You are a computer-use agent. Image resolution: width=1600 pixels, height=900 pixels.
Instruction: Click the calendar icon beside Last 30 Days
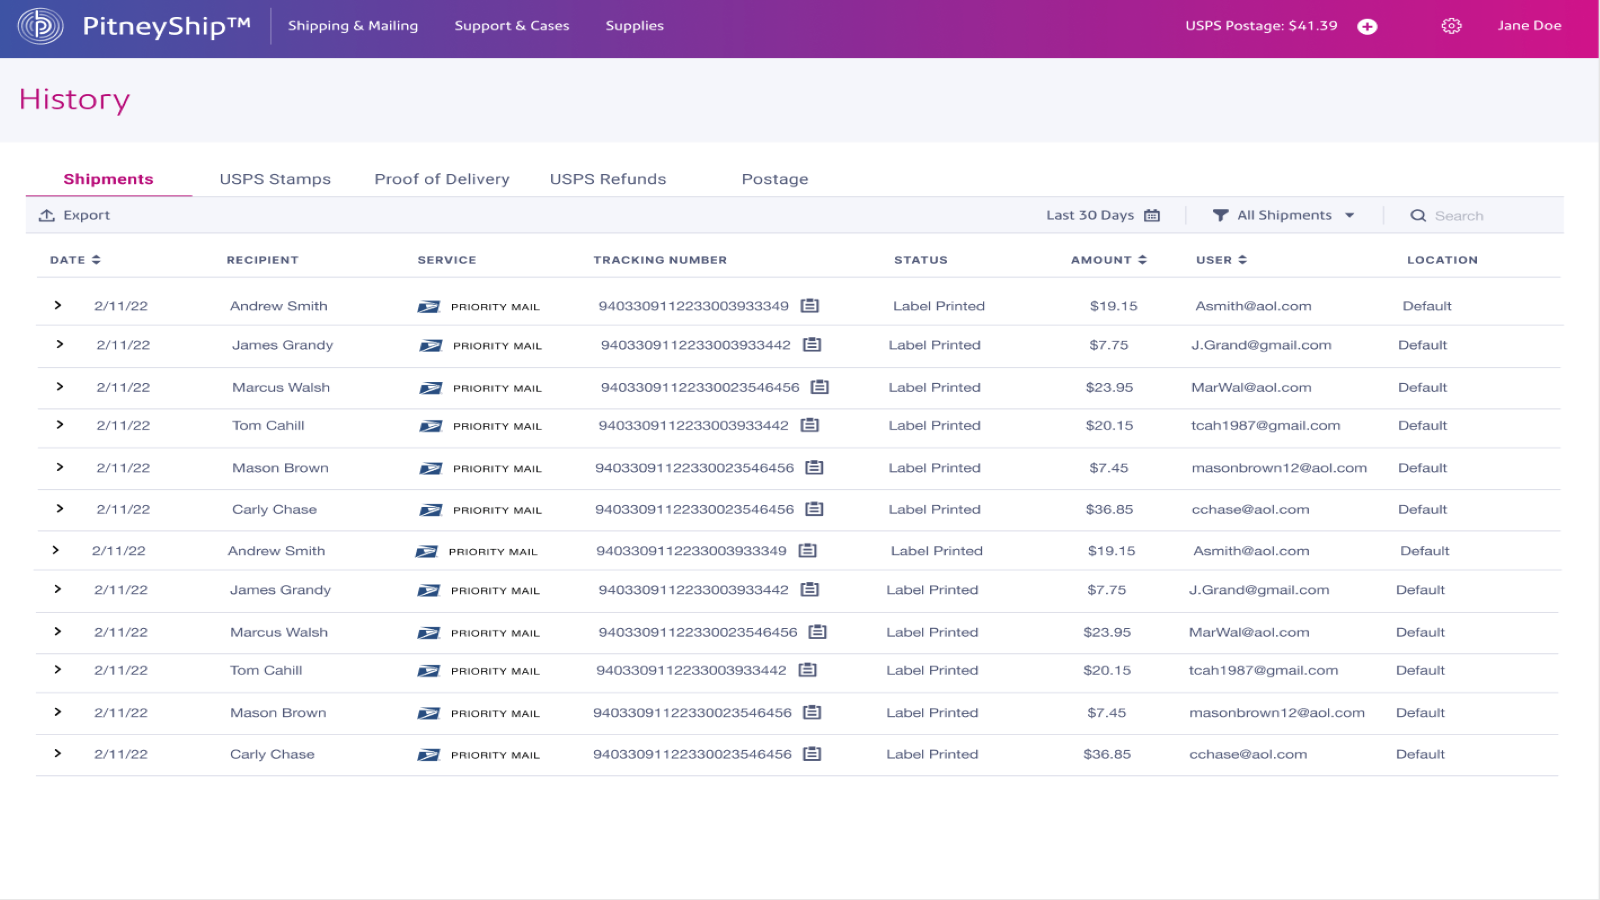coord(1152,215)
